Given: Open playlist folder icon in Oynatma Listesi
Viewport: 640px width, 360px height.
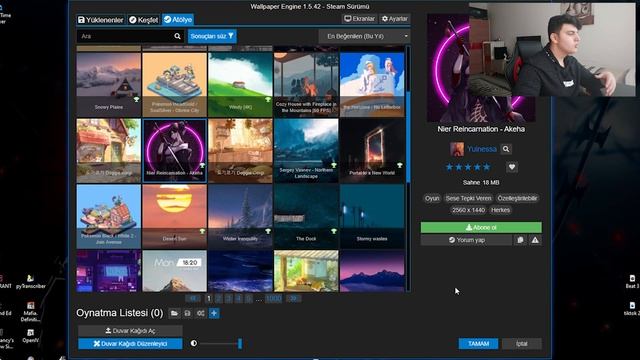Looking at the screenshot, I should [x=174, y=313].
